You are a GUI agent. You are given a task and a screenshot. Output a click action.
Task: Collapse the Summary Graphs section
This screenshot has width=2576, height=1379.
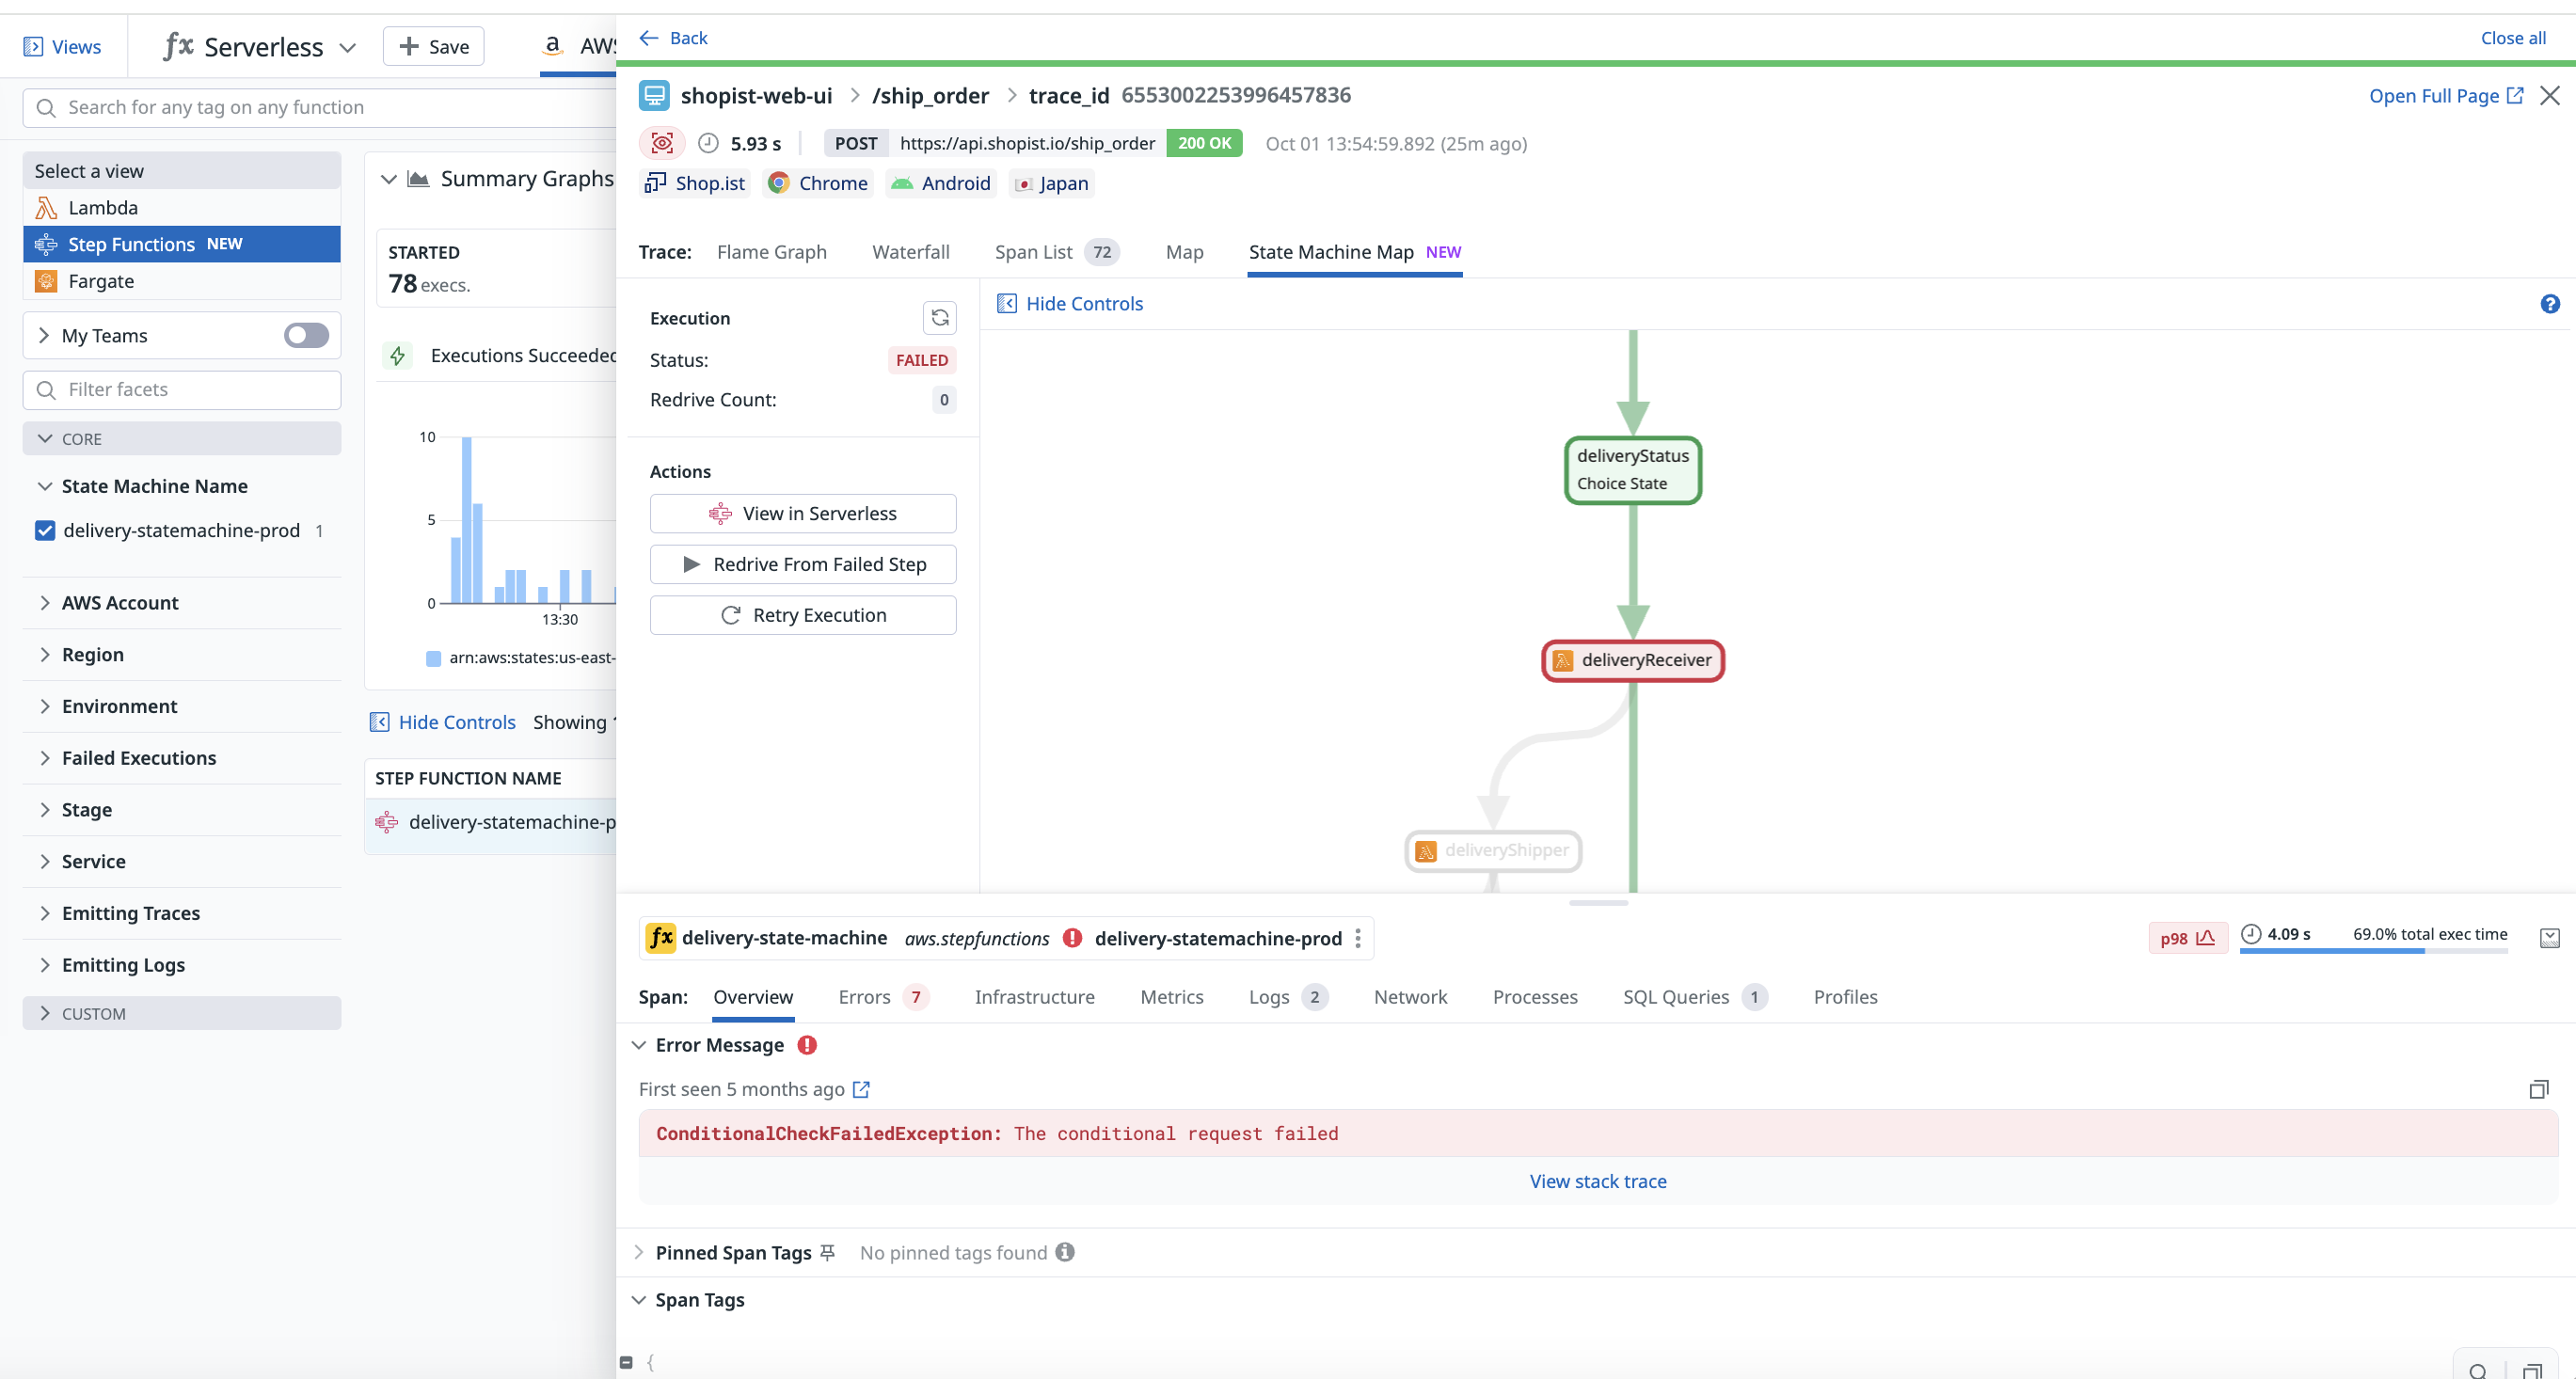389,180
